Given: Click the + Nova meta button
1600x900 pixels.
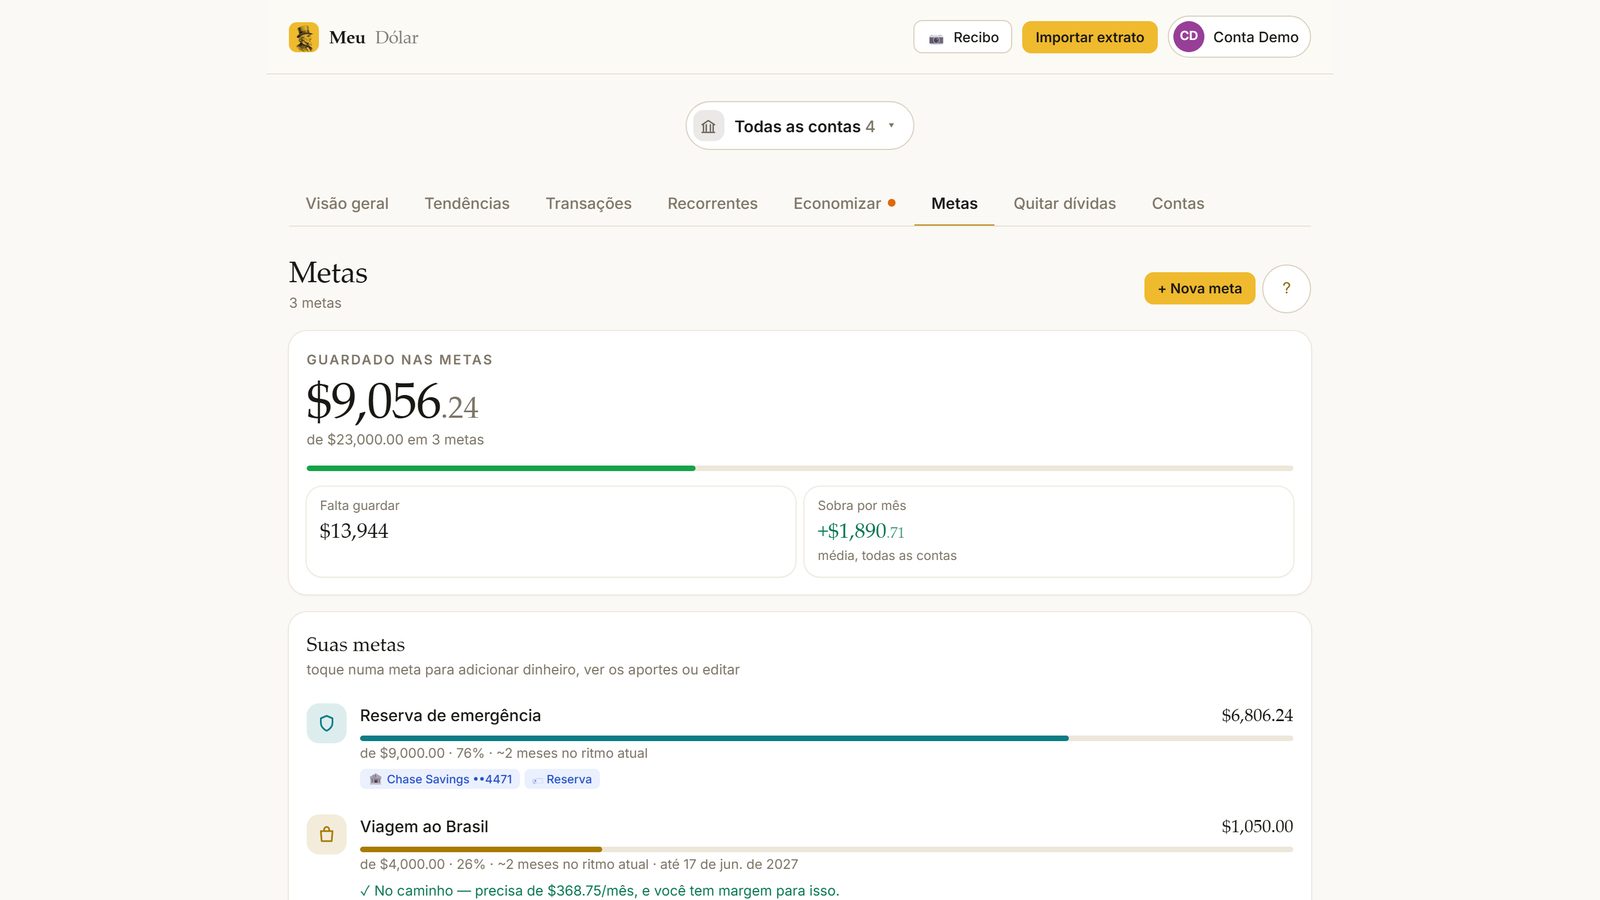Looking at the screenshot, I should (x=1199, y=288).
